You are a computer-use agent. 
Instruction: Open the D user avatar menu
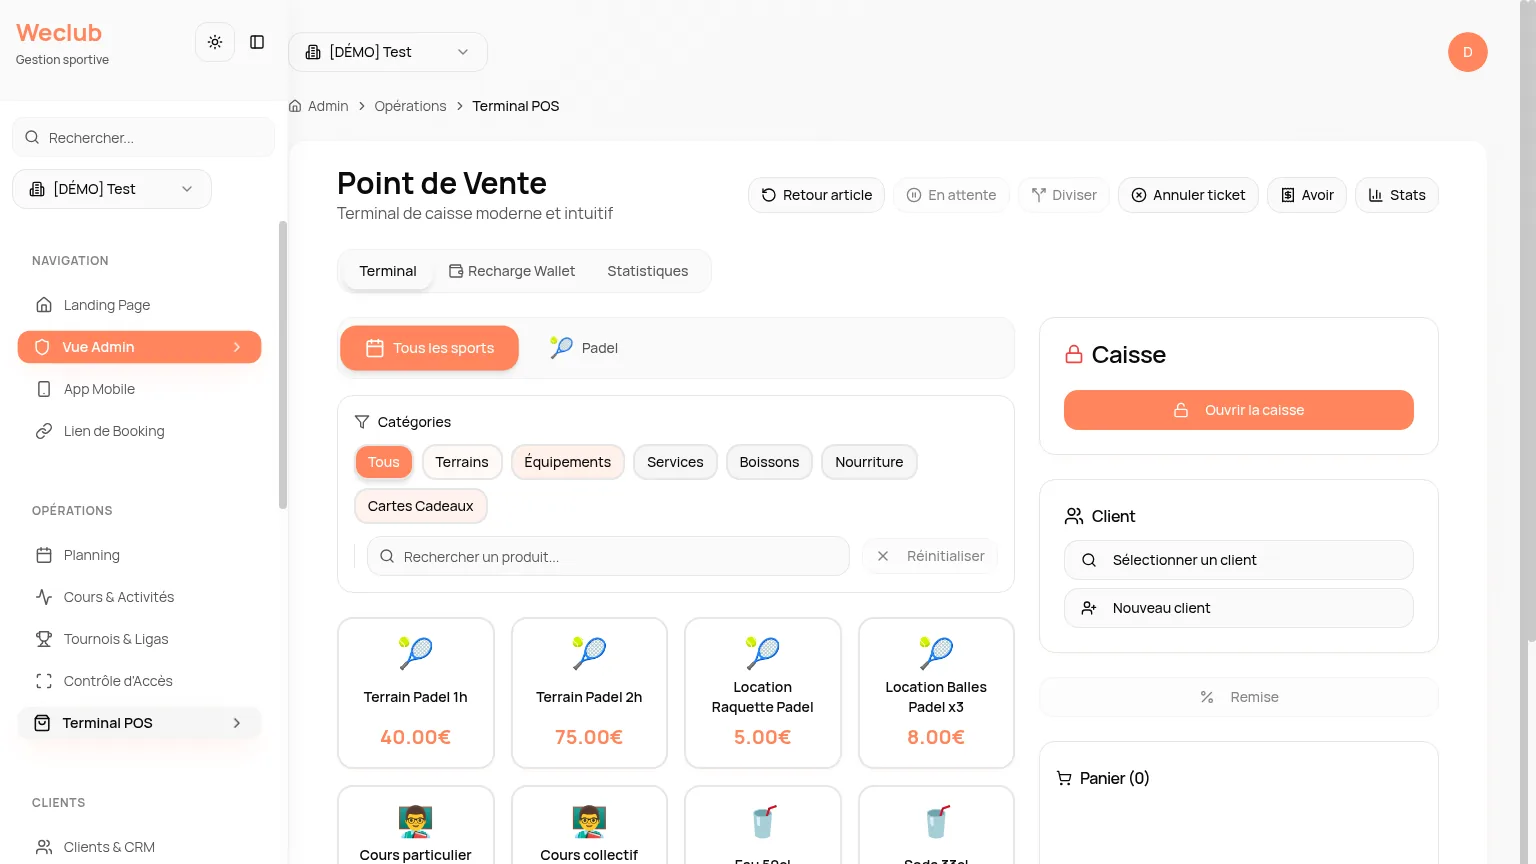[x=1467, y=52]
